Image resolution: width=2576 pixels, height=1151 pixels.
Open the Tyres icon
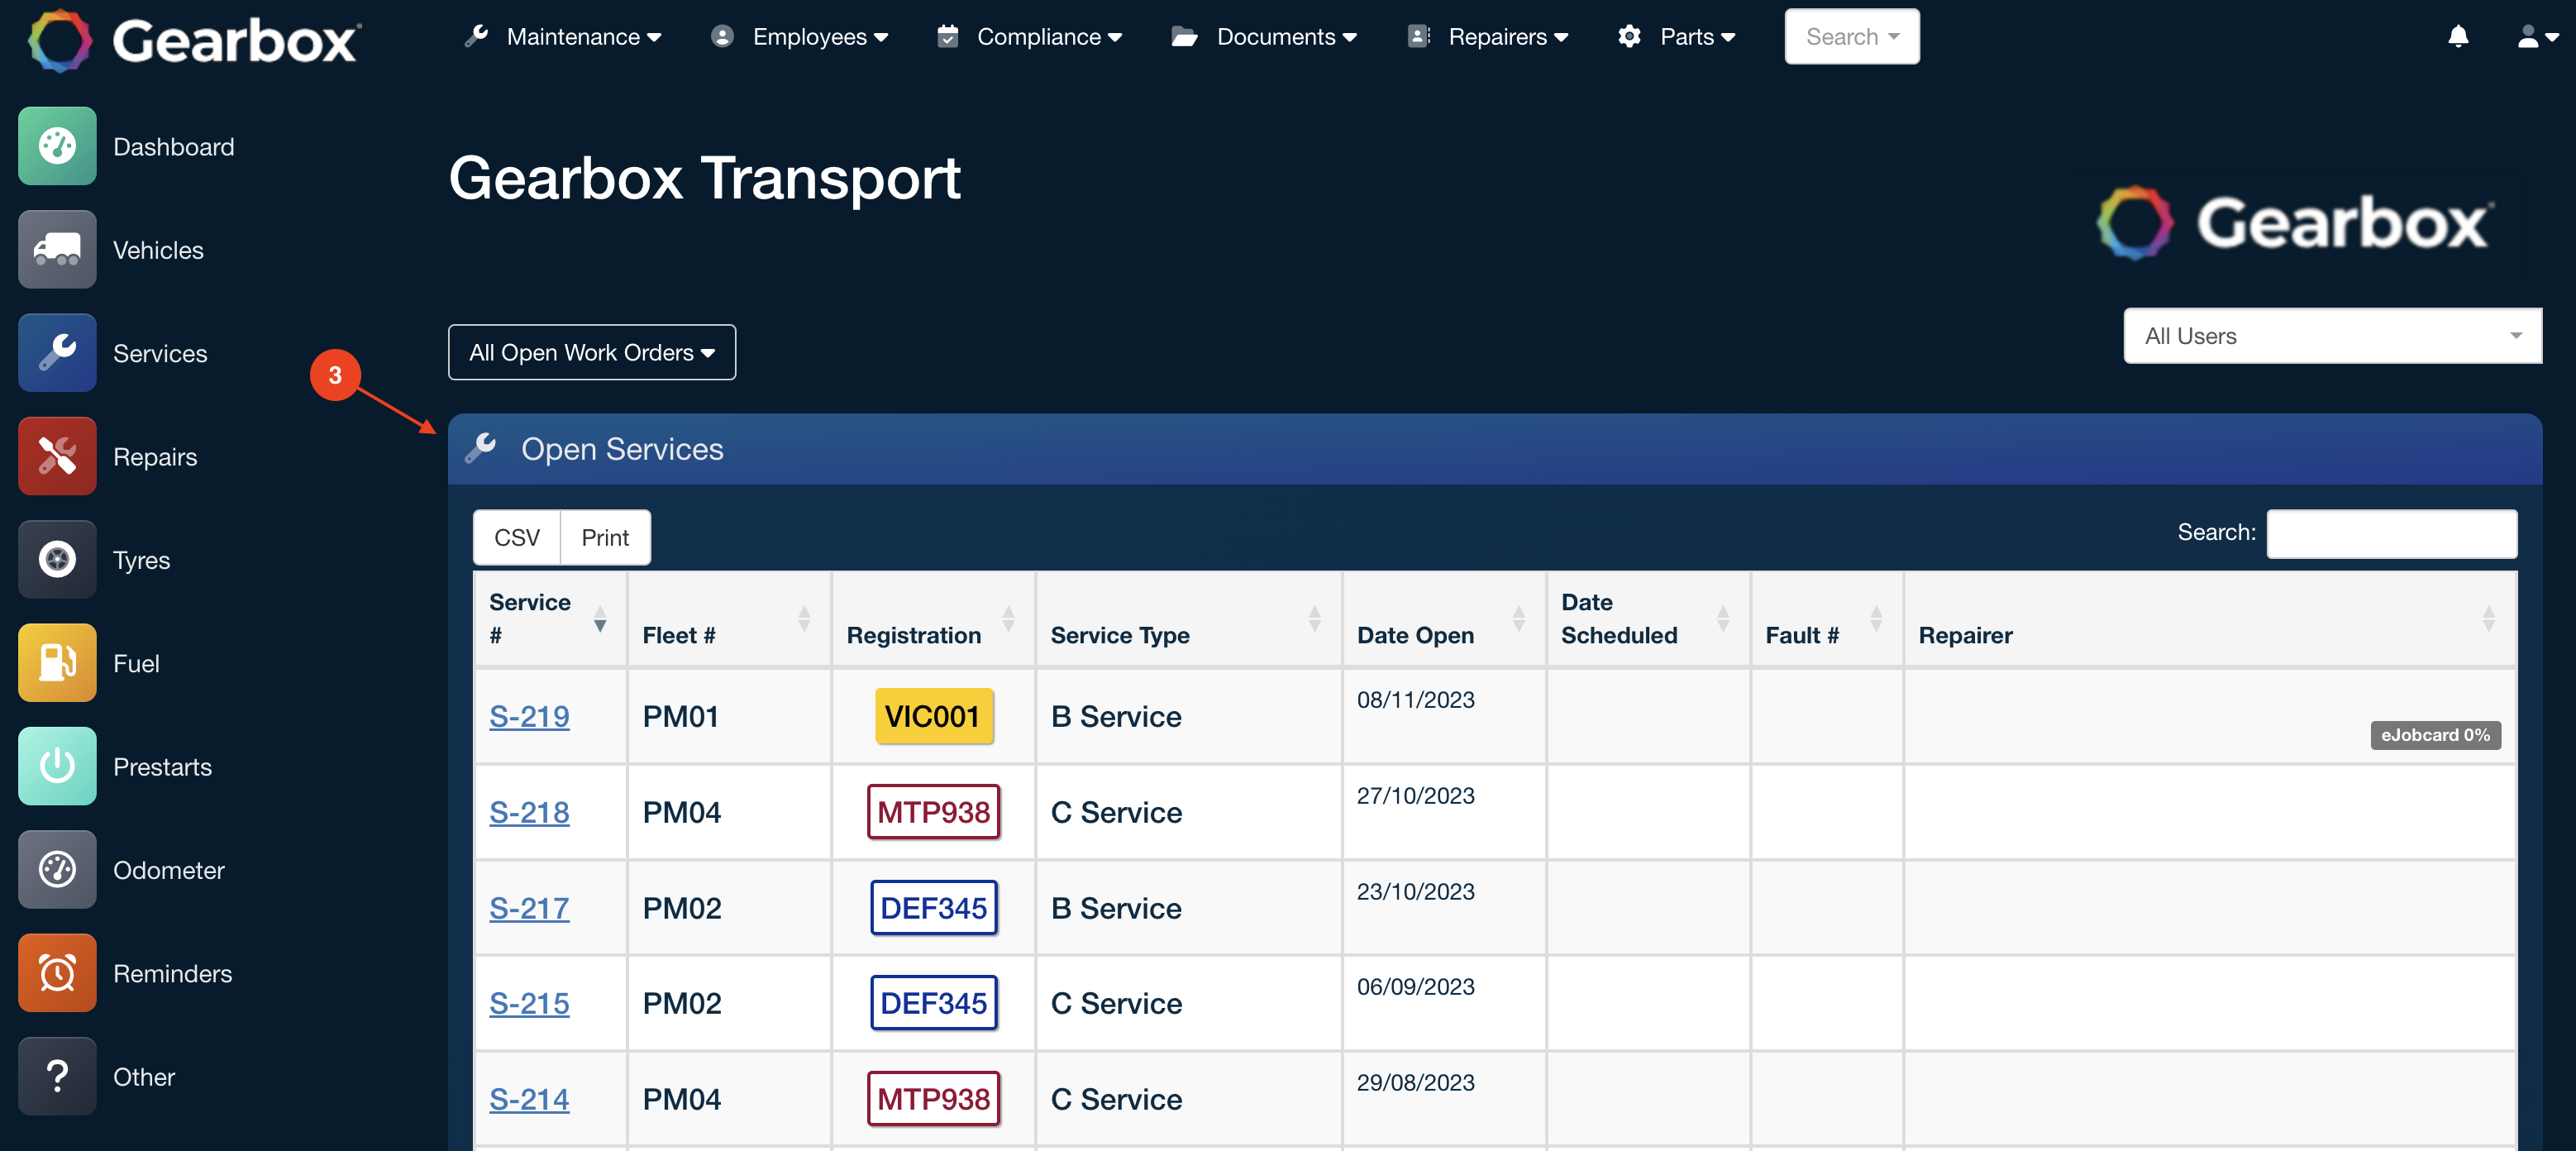pyautogui.click(x=57, y=559)
